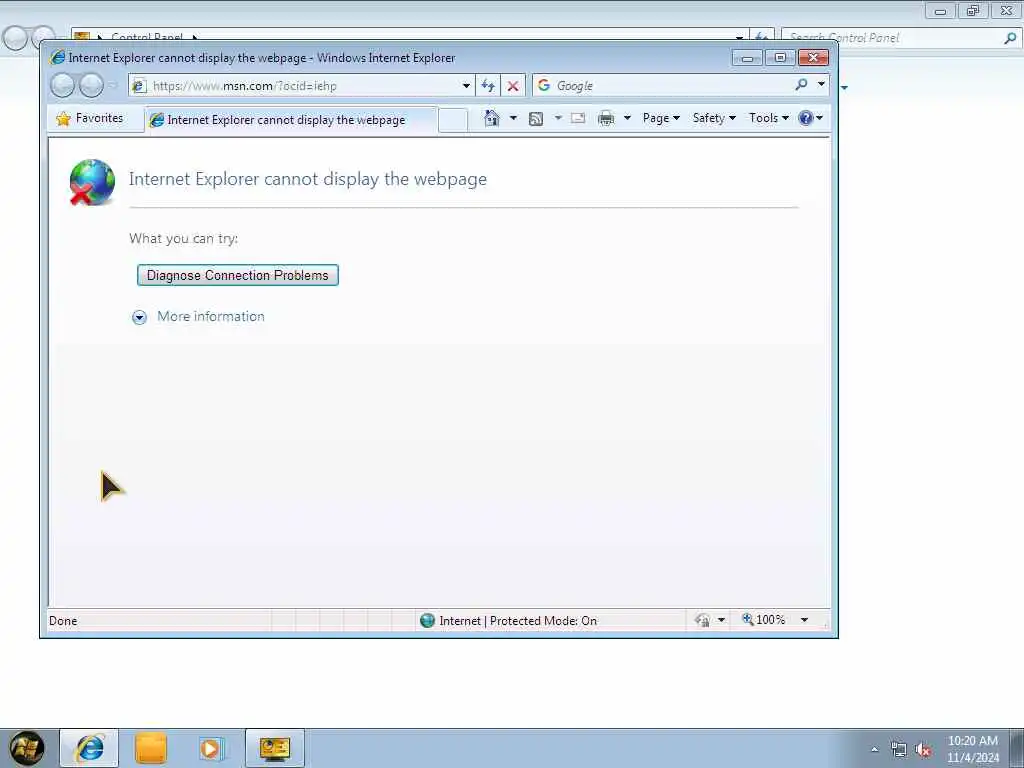Open Windows Explorer folder in taskbar

151,748
